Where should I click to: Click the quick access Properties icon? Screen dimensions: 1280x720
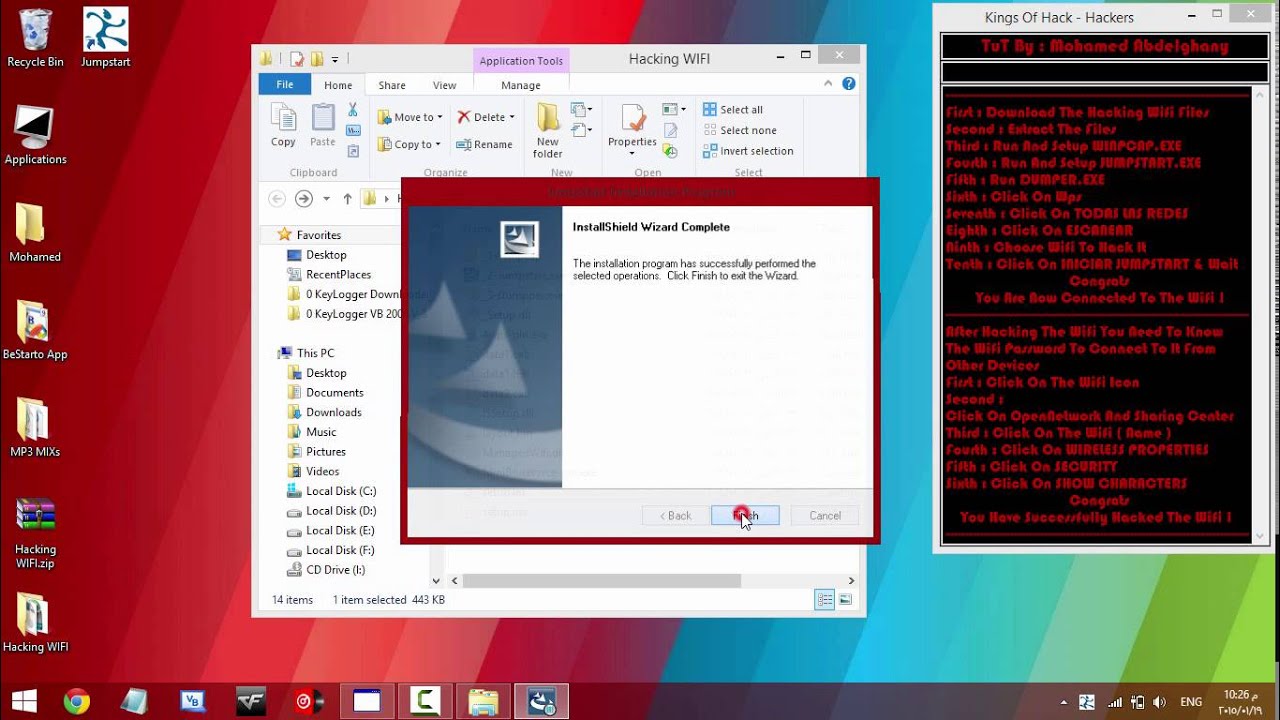pos(296,59)
